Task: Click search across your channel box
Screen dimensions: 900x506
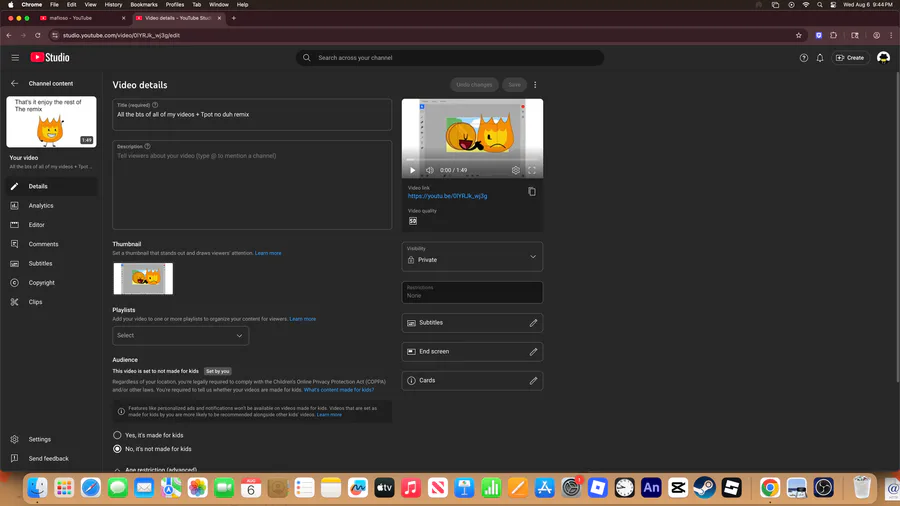Action: pos(449,58)
